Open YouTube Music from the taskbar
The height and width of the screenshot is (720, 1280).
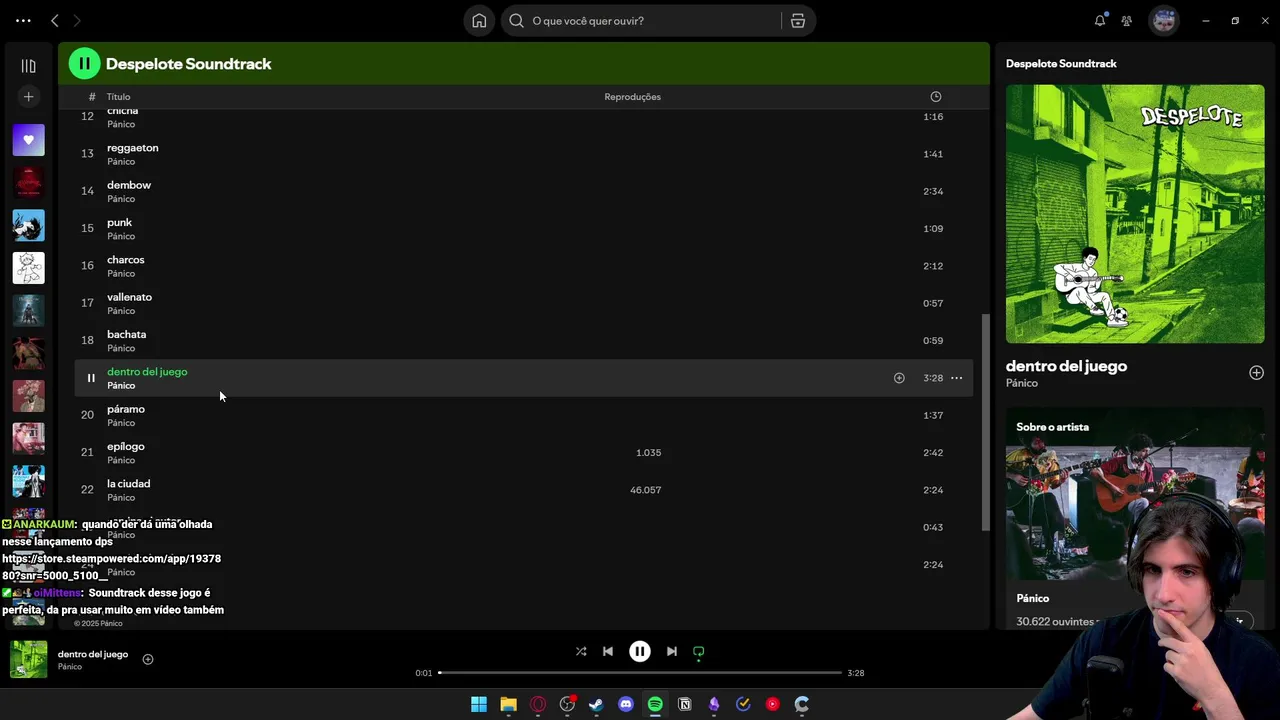pyautogui.click(x=772, y=704)
